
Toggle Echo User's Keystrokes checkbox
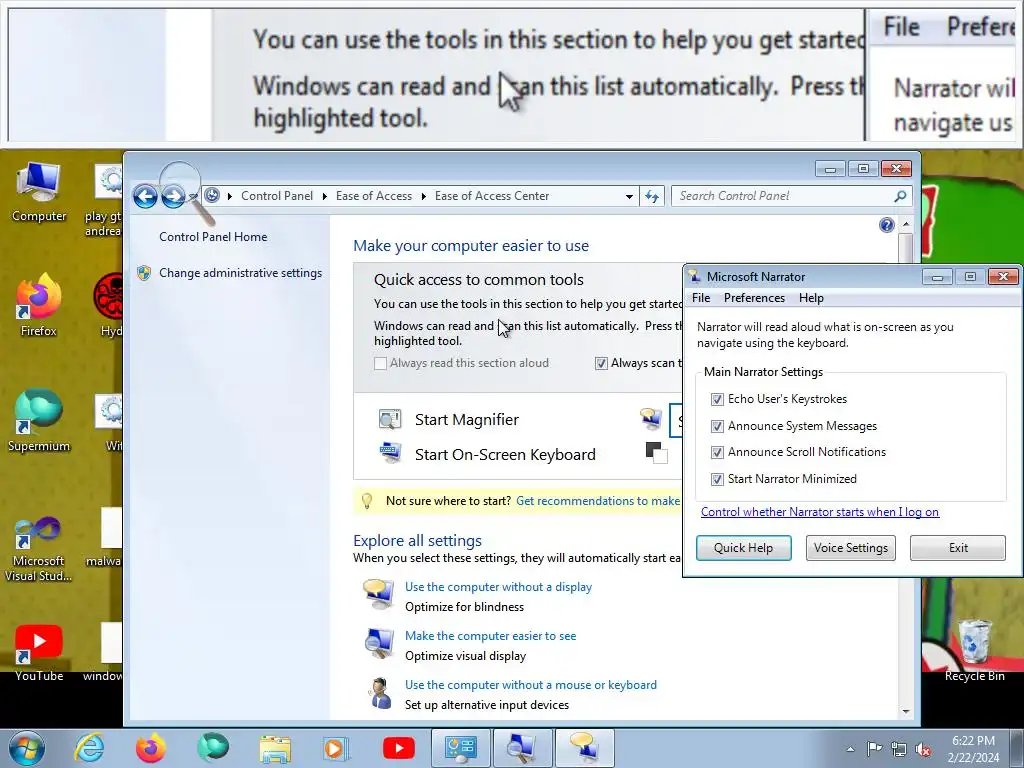coord(717,399)
